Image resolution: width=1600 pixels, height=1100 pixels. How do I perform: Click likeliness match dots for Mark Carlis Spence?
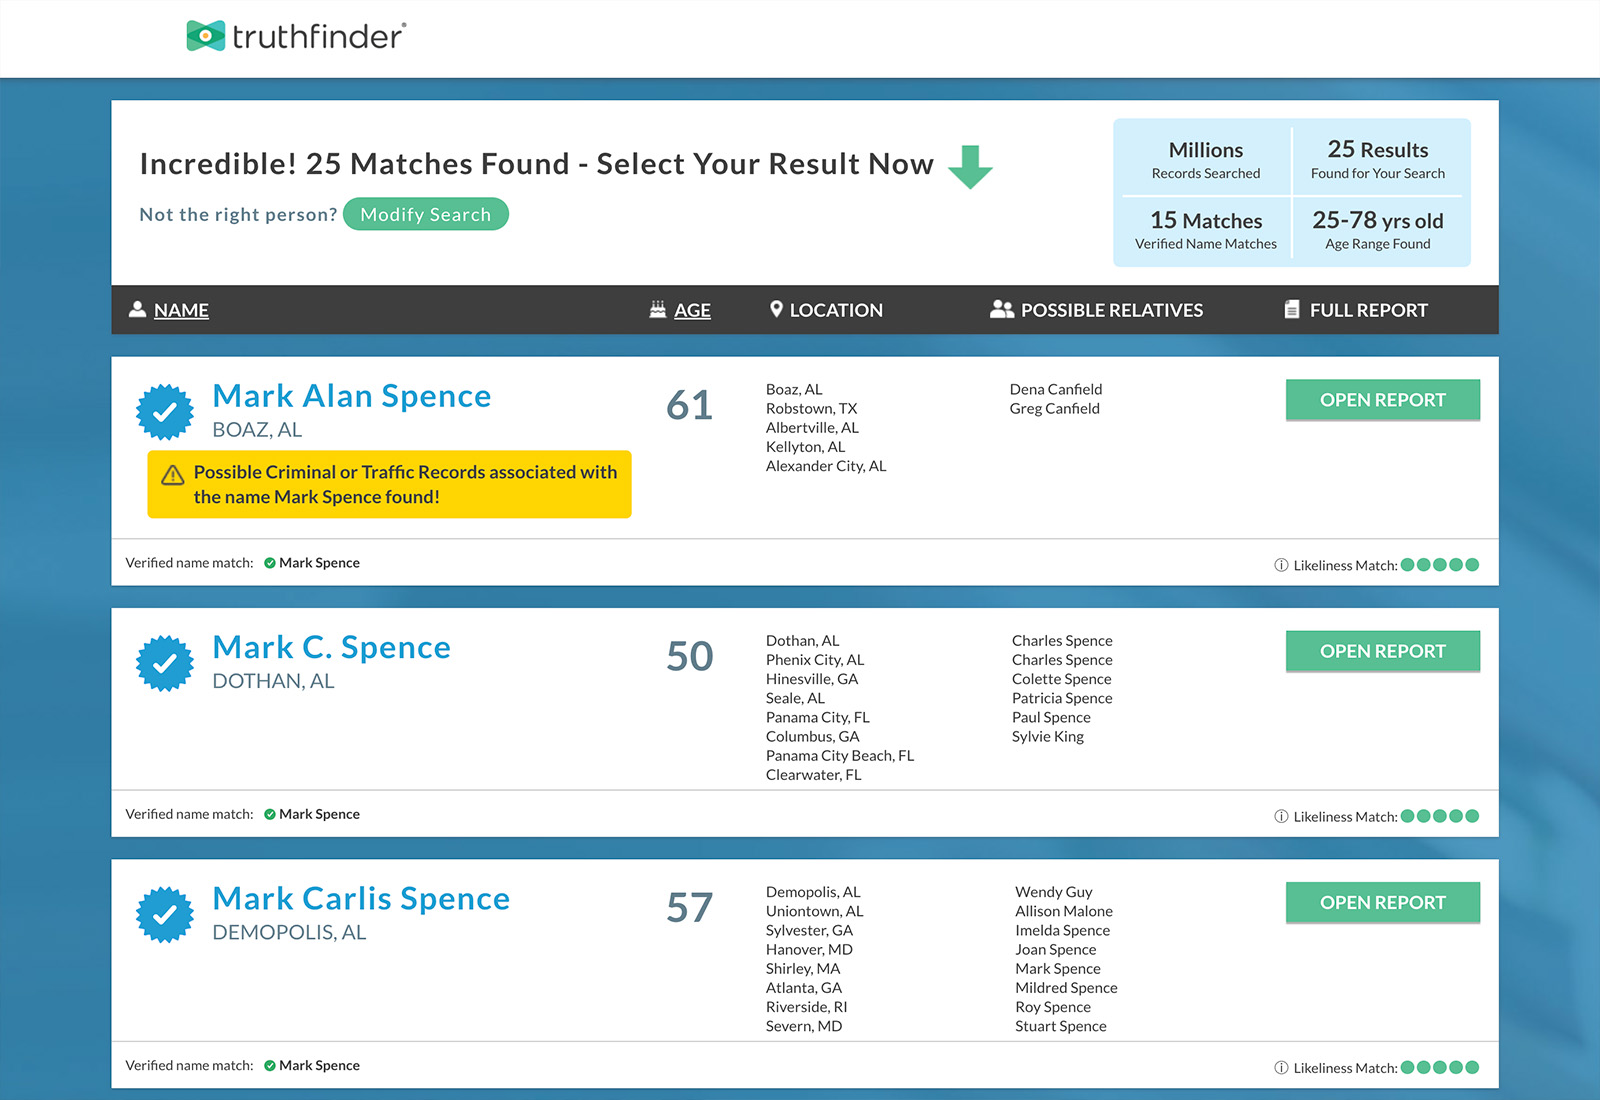tap(1440, 1067)
